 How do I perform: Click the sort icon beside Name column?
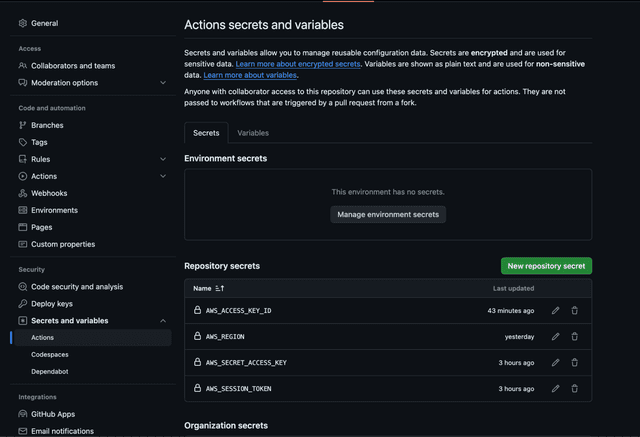(220, 288)
